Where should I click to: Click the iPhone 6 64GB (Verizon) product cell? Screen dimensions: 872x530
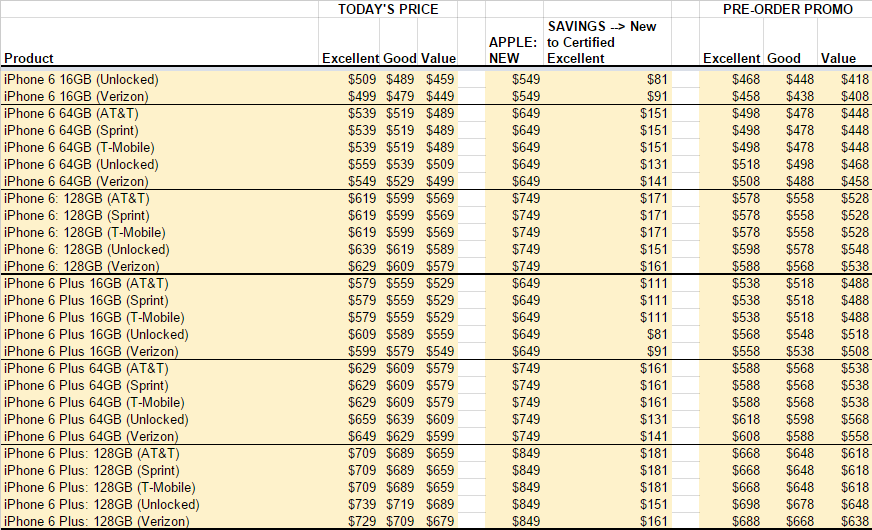[x=76, y=181]
